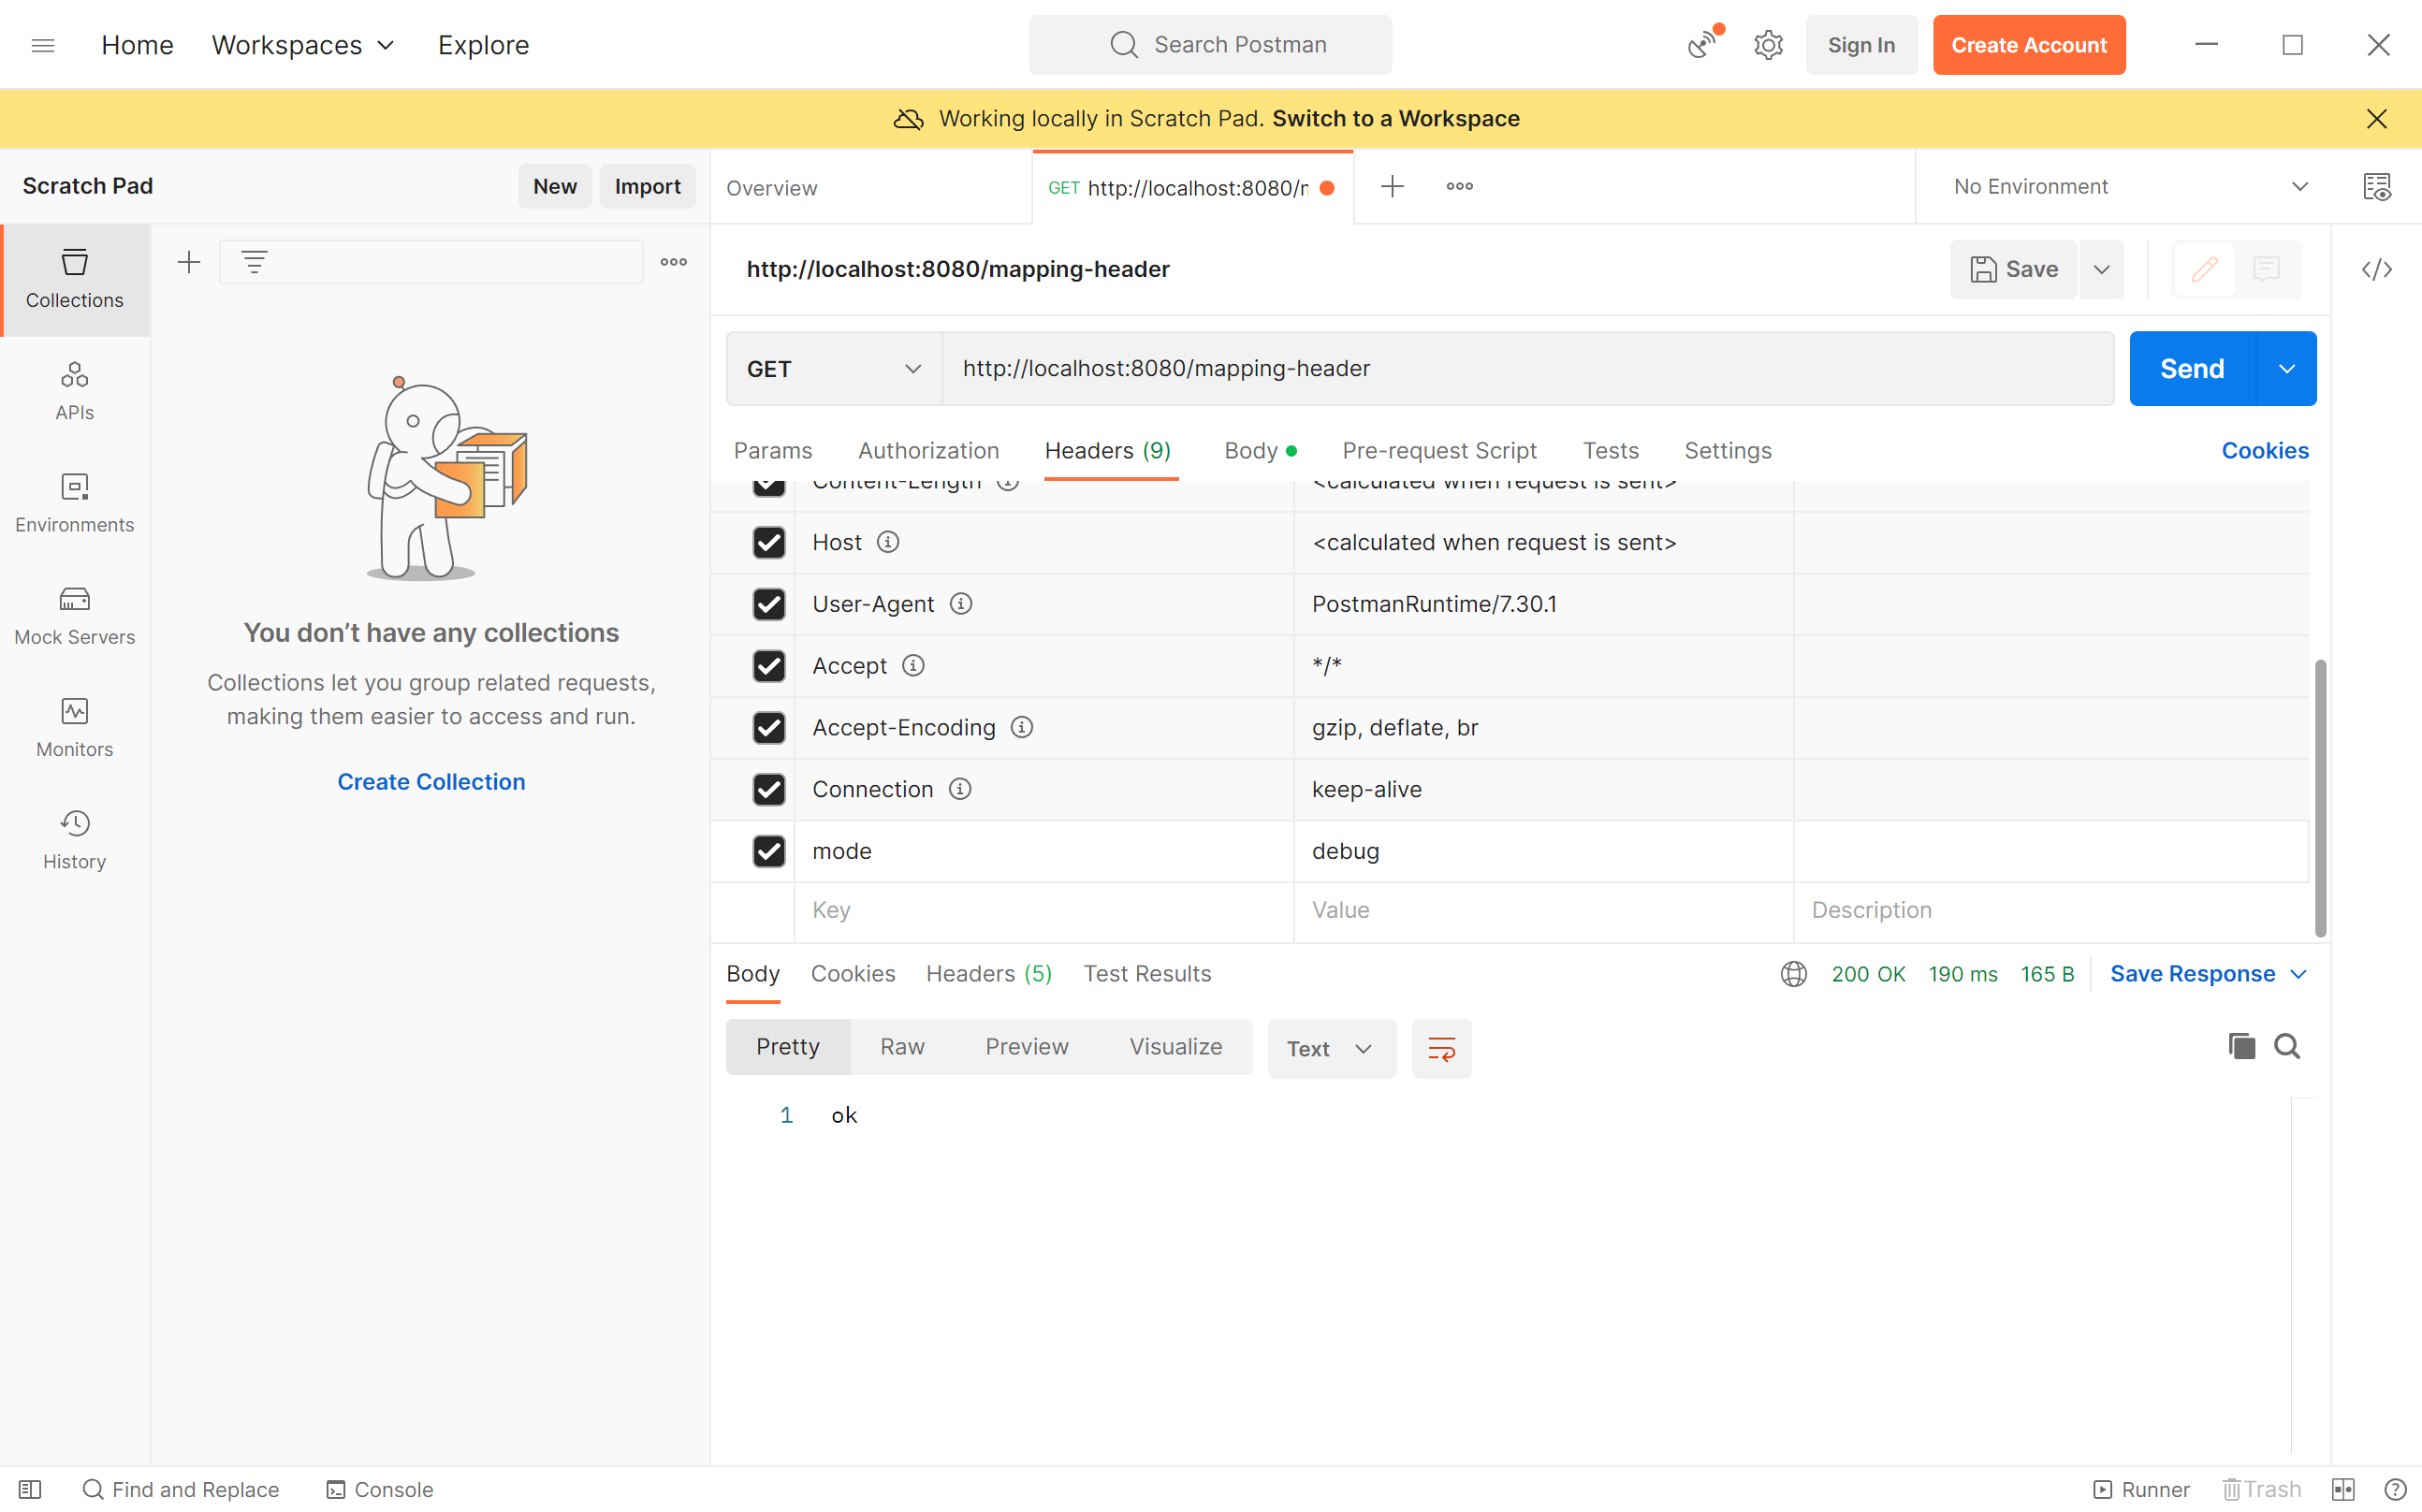Open the request Body tab
2422x1512 pixels.
[x=1260, y=451]
